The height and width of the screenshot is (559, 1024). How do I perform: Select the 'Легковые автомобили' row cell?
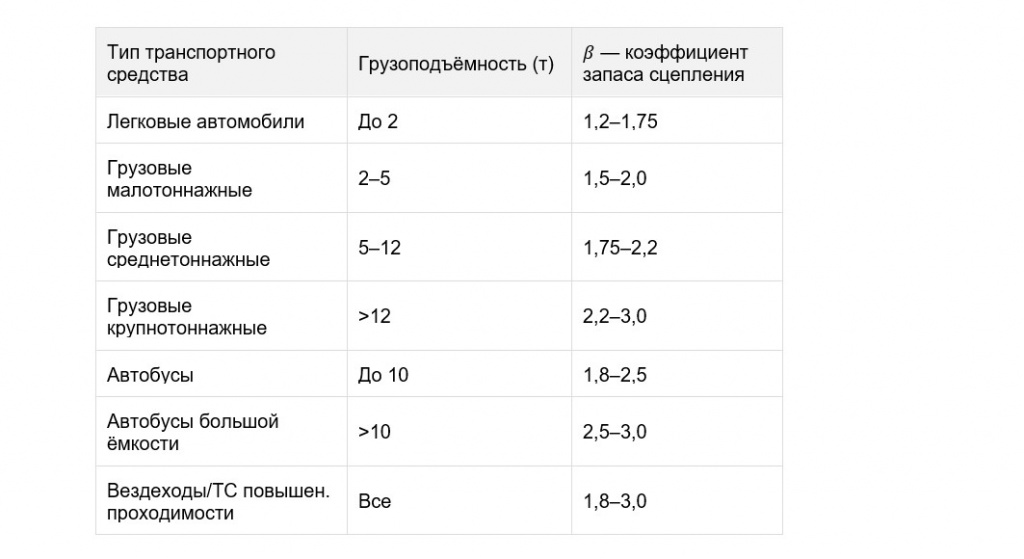tap(221, 121)
